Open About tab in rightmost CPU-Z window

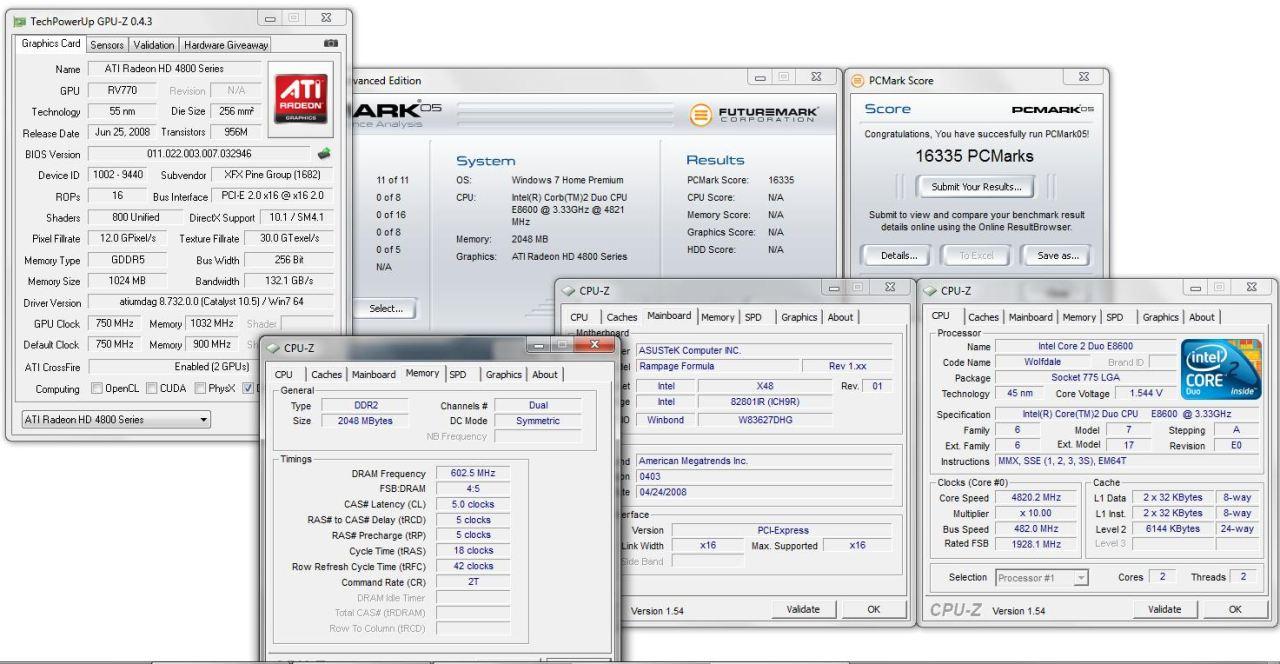pos(1202,317)
